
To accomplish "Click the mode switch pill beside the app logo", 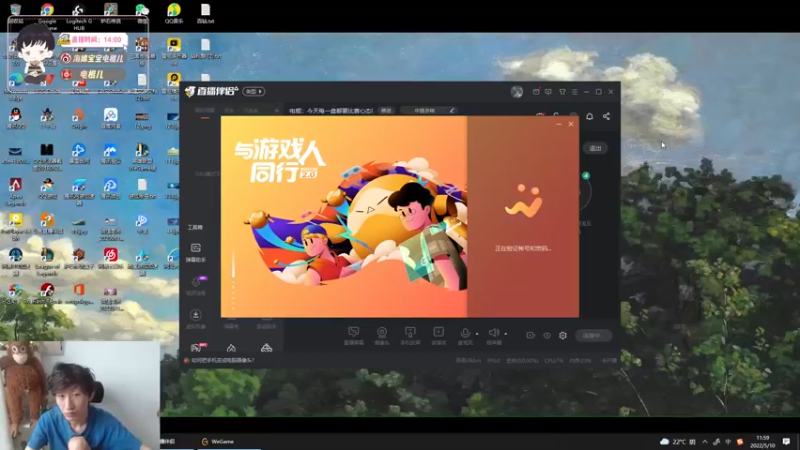I will click(254, 92).
